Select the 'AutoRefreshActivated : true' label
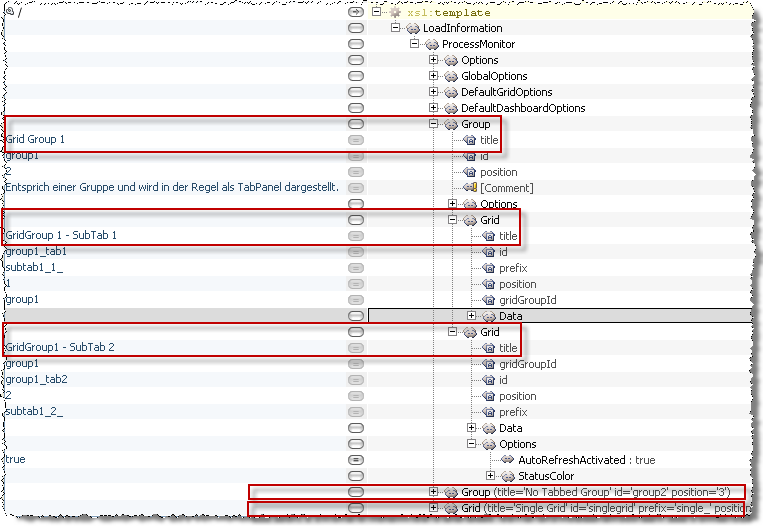This screenshot has height=526, width=763. point(587,460)
